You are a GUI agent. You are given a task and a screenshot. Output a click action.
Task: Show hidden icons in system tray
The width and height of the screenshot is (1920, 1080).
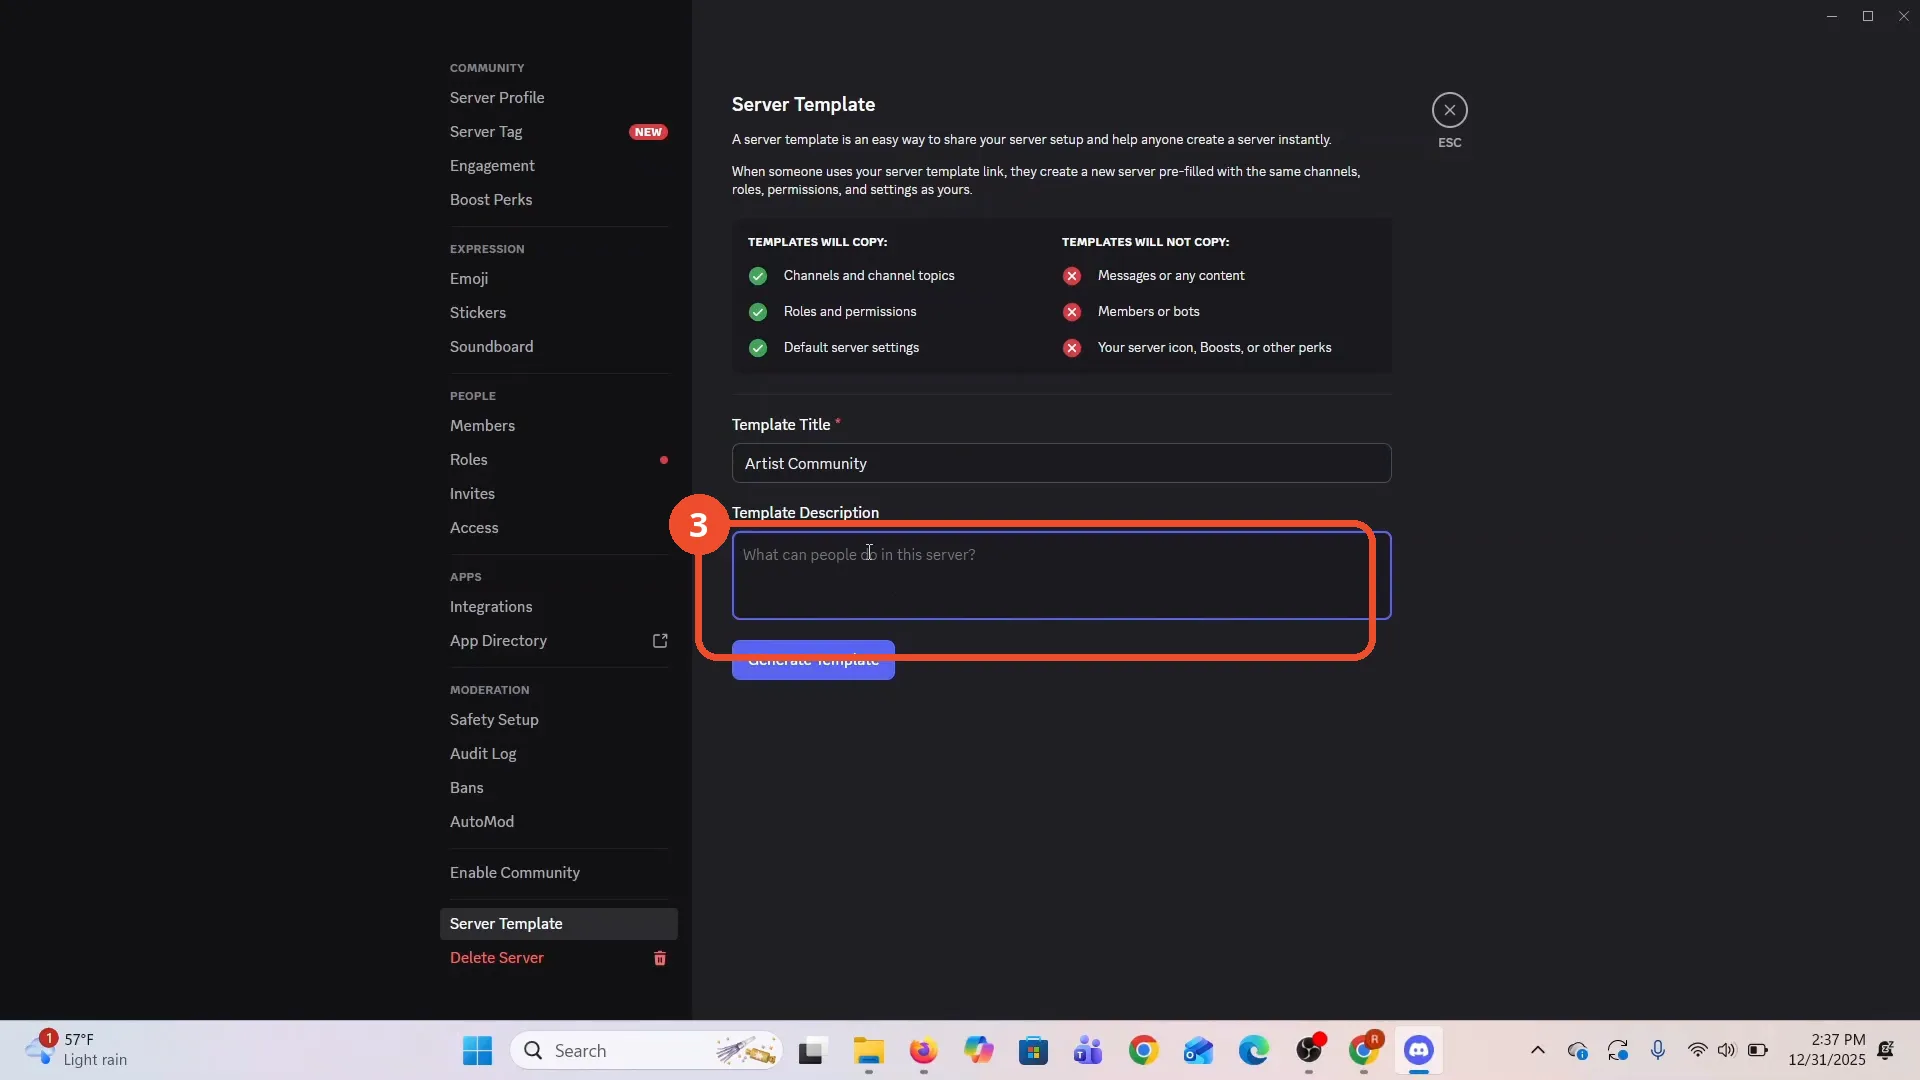1538,1050
